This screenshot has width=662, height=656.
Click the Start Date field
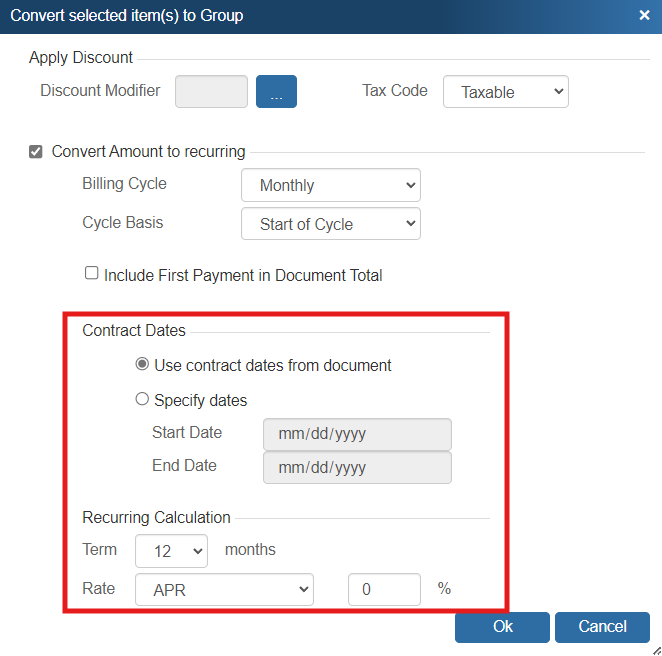click(357, 434)
